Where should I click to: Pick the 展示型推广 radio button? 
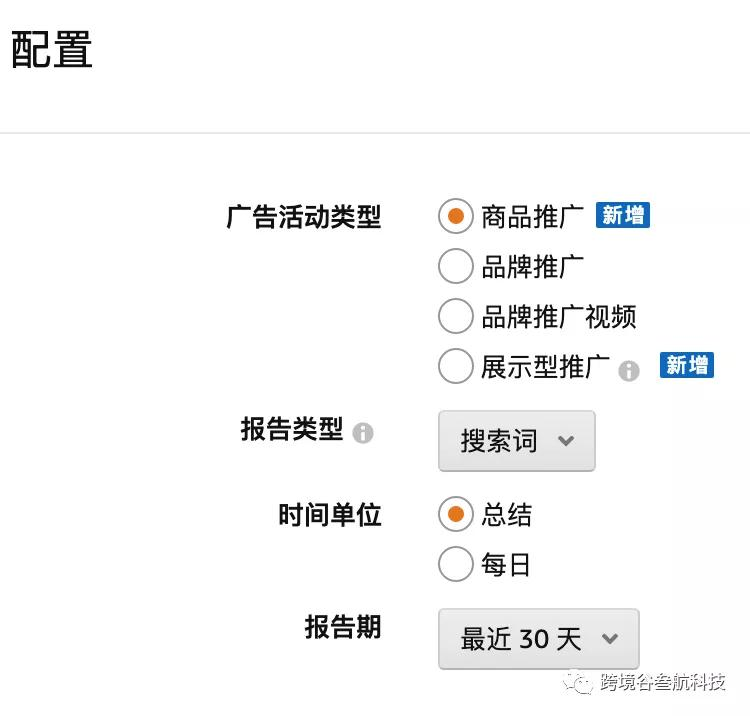pyautogui.click(x=455, y=366)
